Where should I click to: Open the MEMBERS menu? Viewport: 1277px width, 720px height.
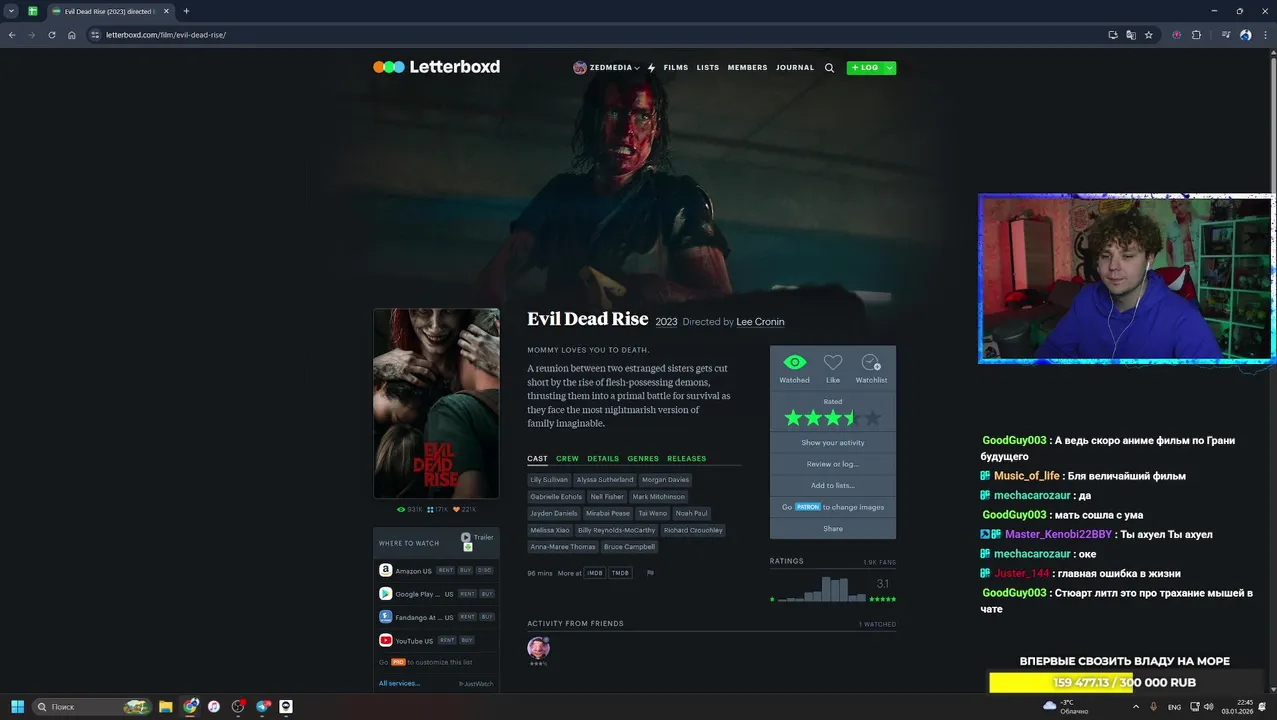click(747, 68)
